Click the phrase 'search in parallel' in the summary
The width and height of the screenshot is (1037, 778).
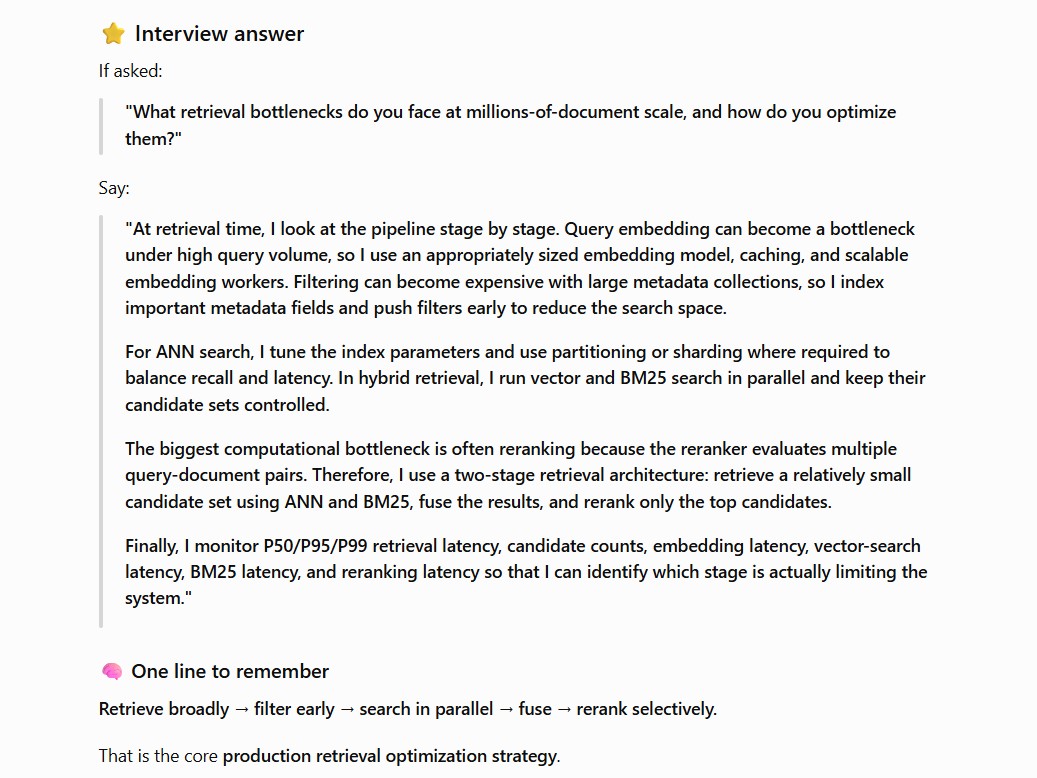coord(426,709)
